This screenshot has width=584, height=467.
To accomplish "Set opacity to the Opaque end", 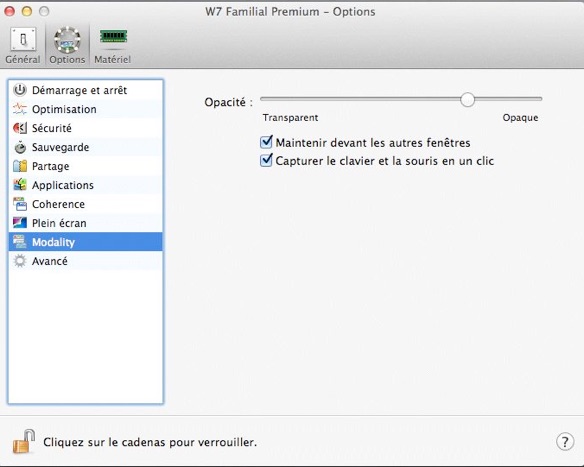I will point(540,99).
